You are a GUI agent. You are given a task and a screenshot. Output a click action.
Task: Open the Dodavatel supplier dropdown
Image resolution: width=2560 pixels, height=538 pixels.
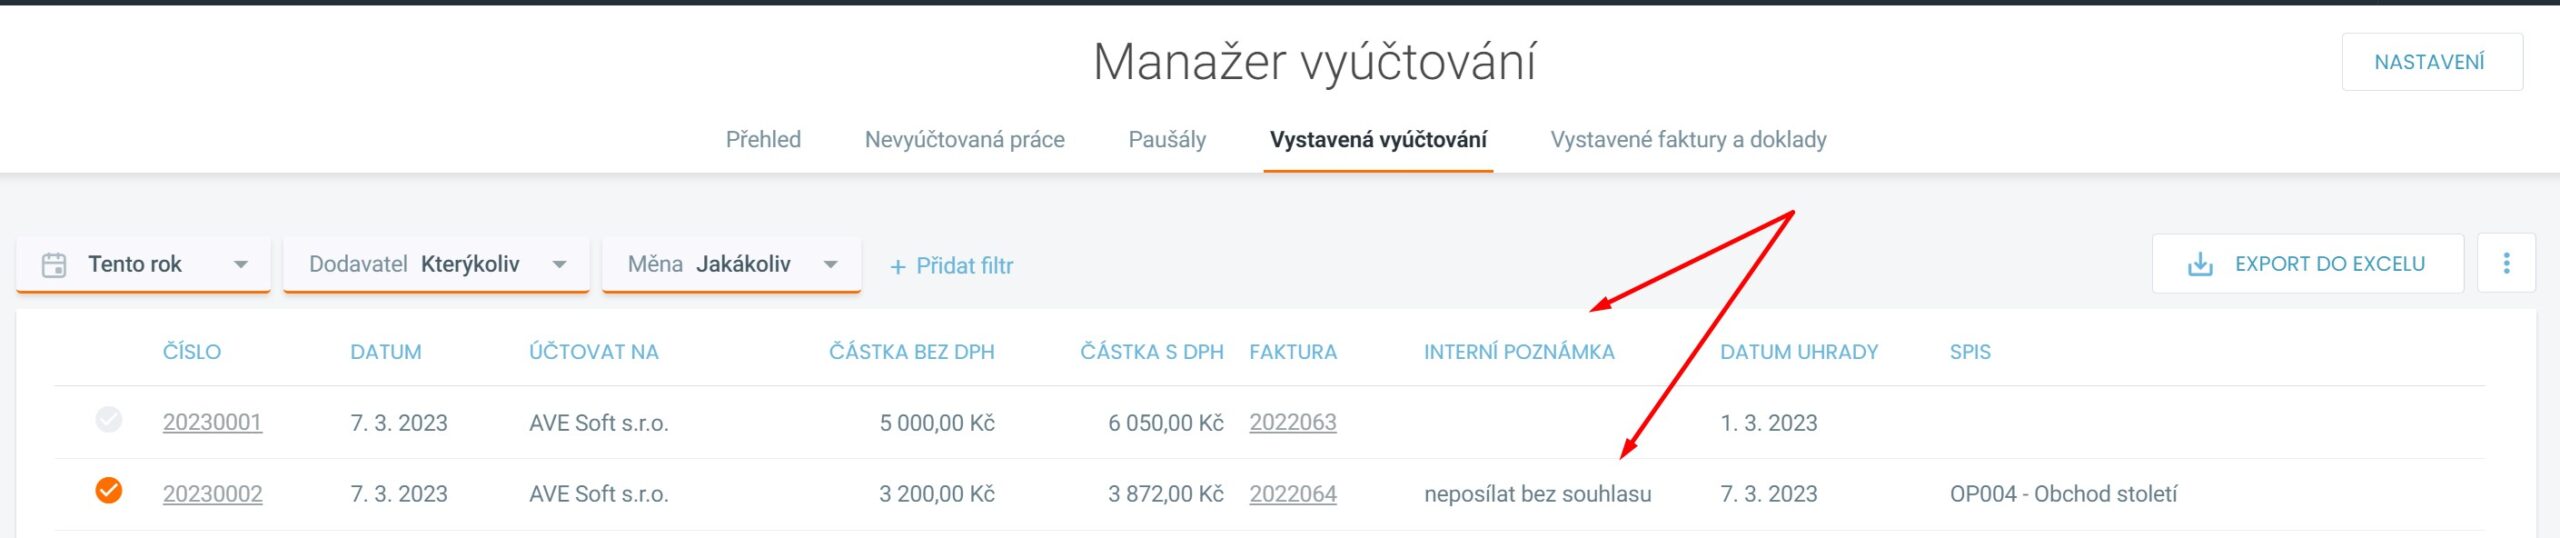[559, 265]
